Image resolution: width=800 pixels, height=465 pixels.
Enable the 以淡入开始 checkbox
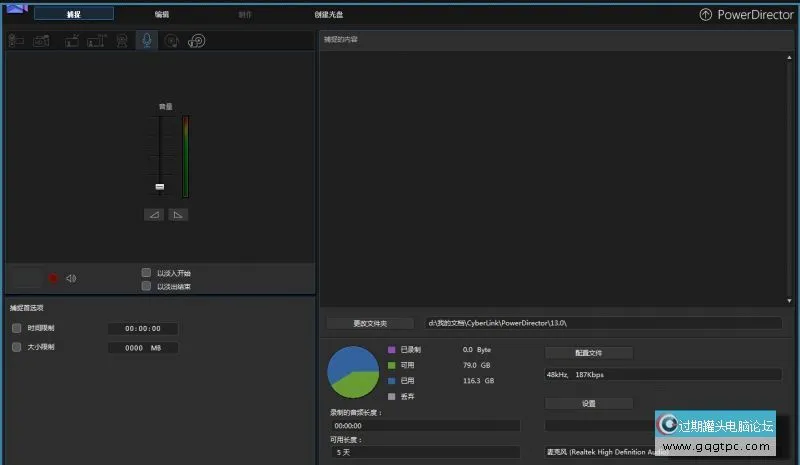point(147,272)
